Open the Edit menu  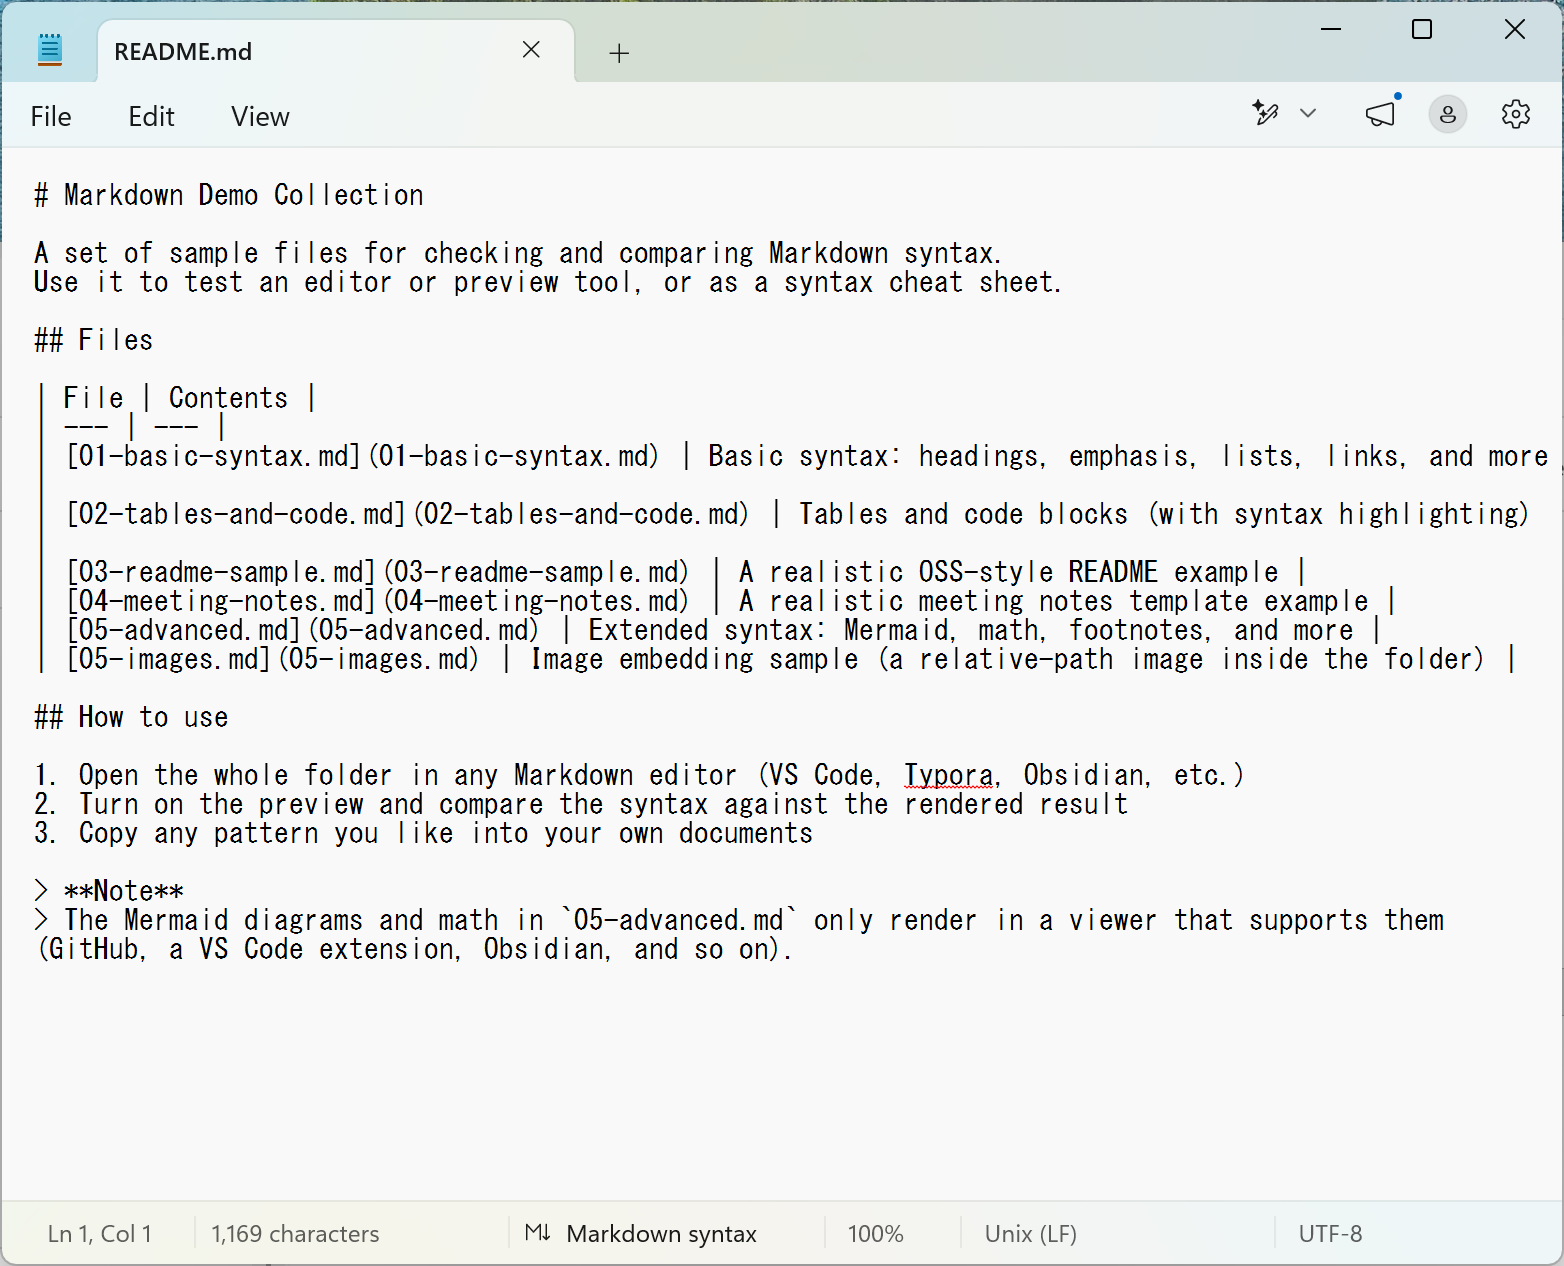[x=151, y=117]
